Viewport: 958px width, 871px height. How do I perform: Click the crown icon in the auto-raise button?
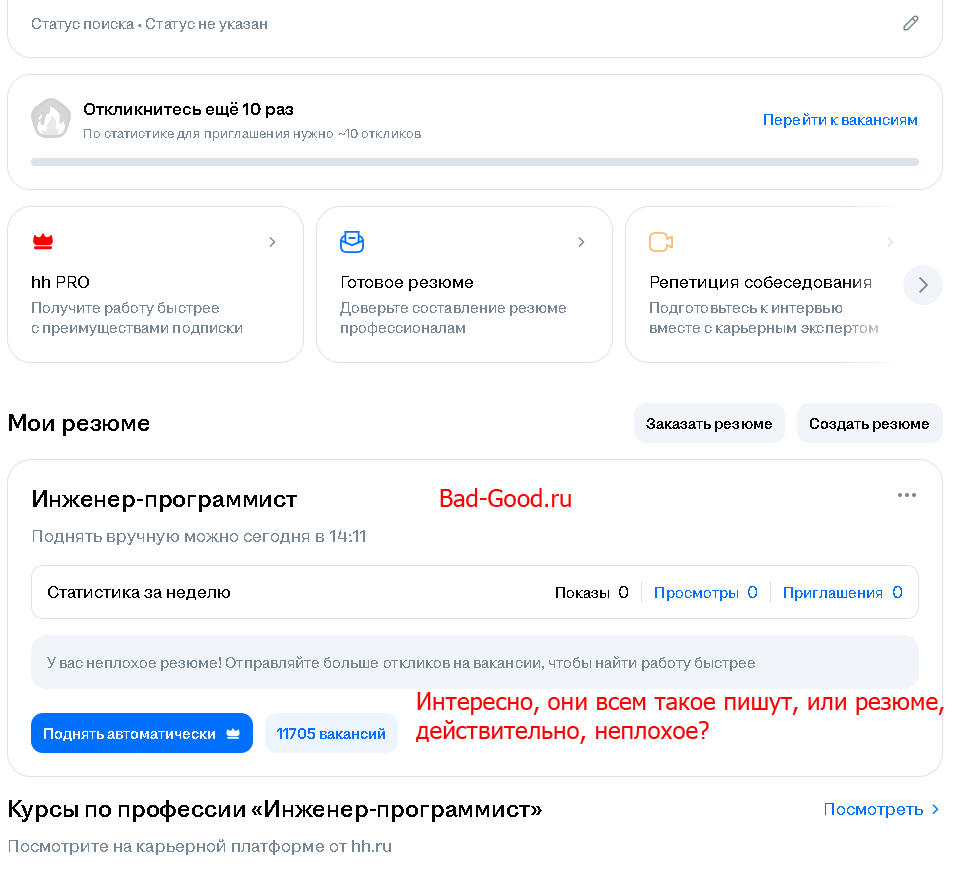233,734
